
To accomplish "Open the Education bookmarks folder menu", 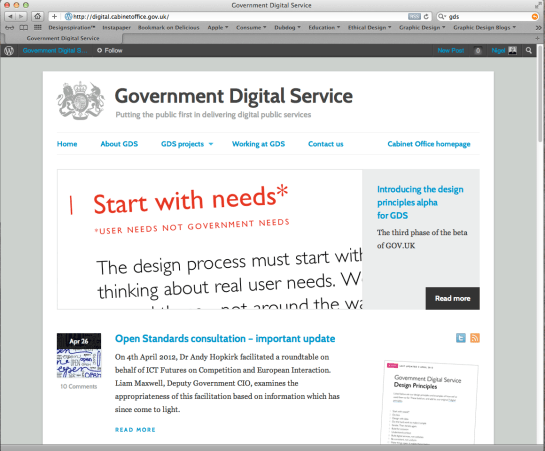I will [x=324, y=27].
